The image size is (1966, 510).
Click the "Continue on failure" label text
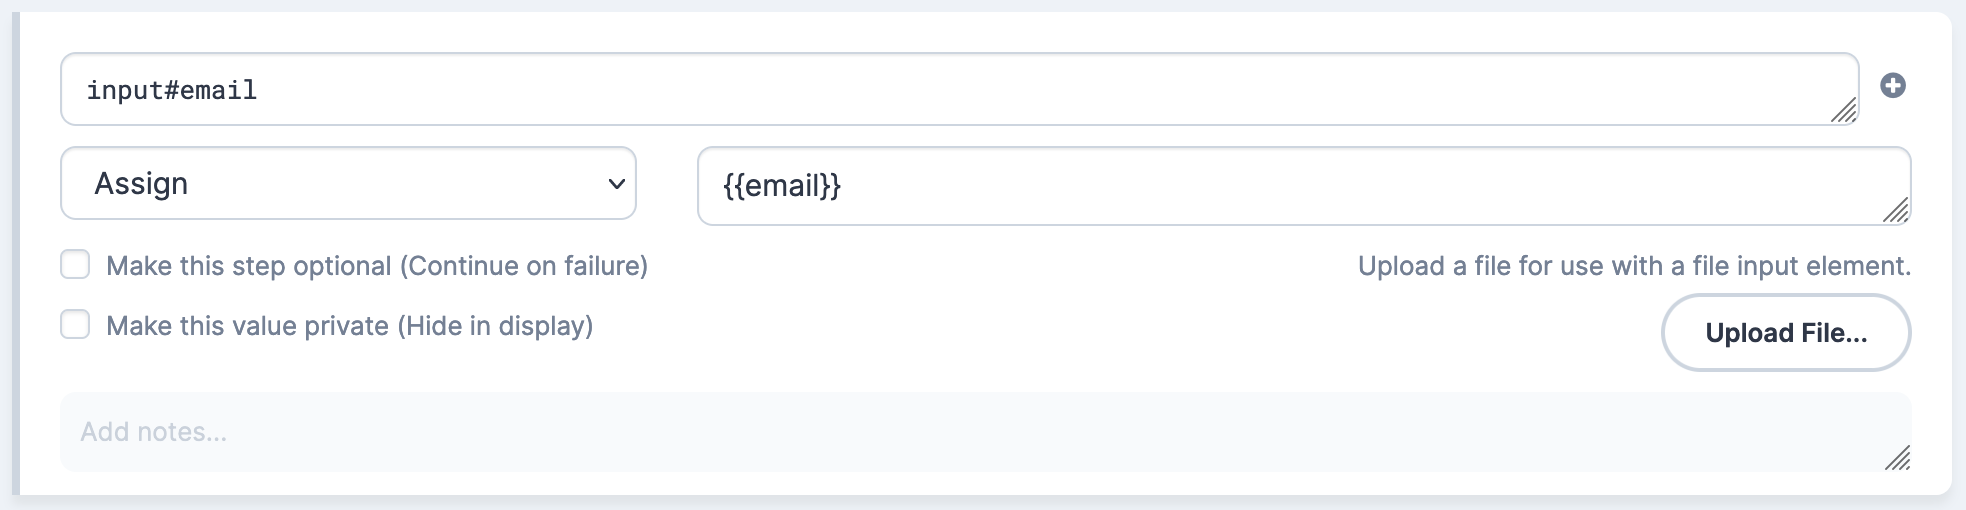point(524,266)
